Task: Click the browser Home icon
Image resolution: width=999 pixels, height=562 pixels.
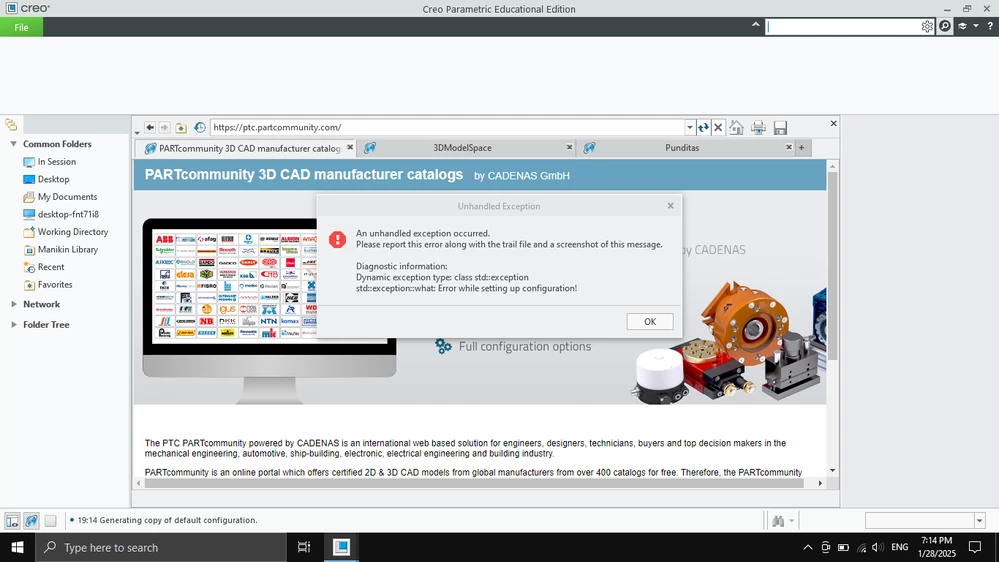Action: coord(737,127)
